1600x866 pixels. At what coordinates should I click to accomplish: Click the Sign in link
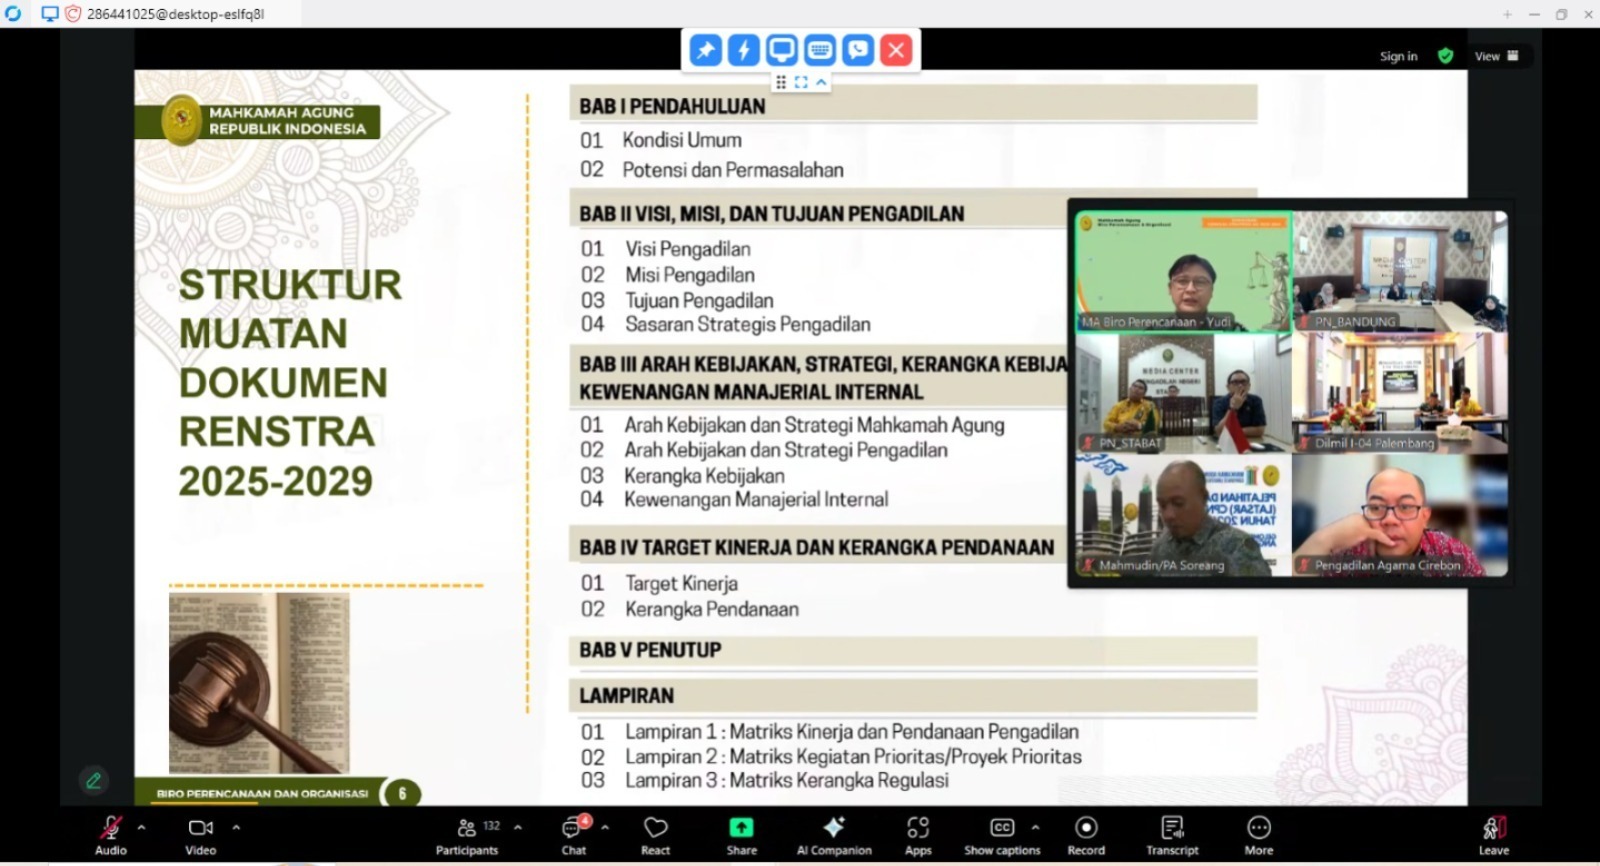(1398, 56)
